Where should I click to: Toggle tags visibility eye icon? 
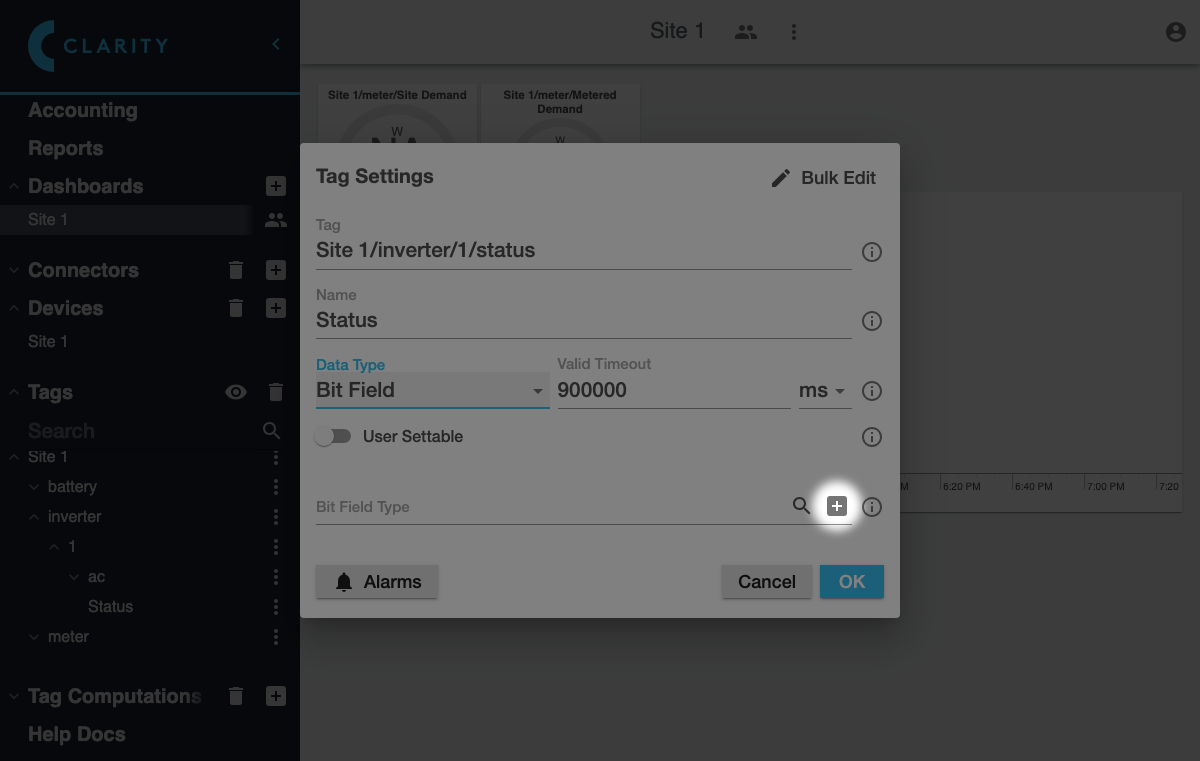pos(236,392)
